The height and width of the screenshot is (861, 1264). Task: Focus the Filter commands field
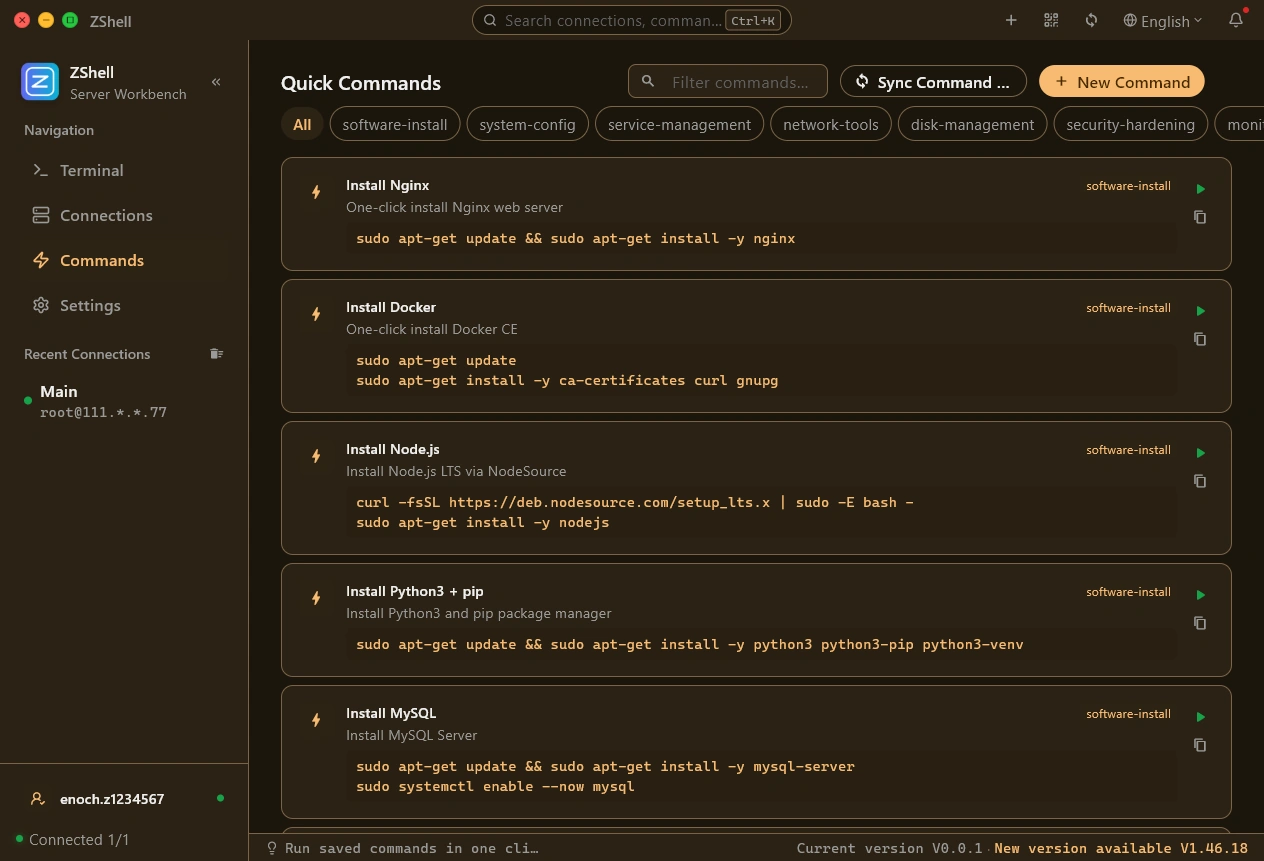(728, 82)
